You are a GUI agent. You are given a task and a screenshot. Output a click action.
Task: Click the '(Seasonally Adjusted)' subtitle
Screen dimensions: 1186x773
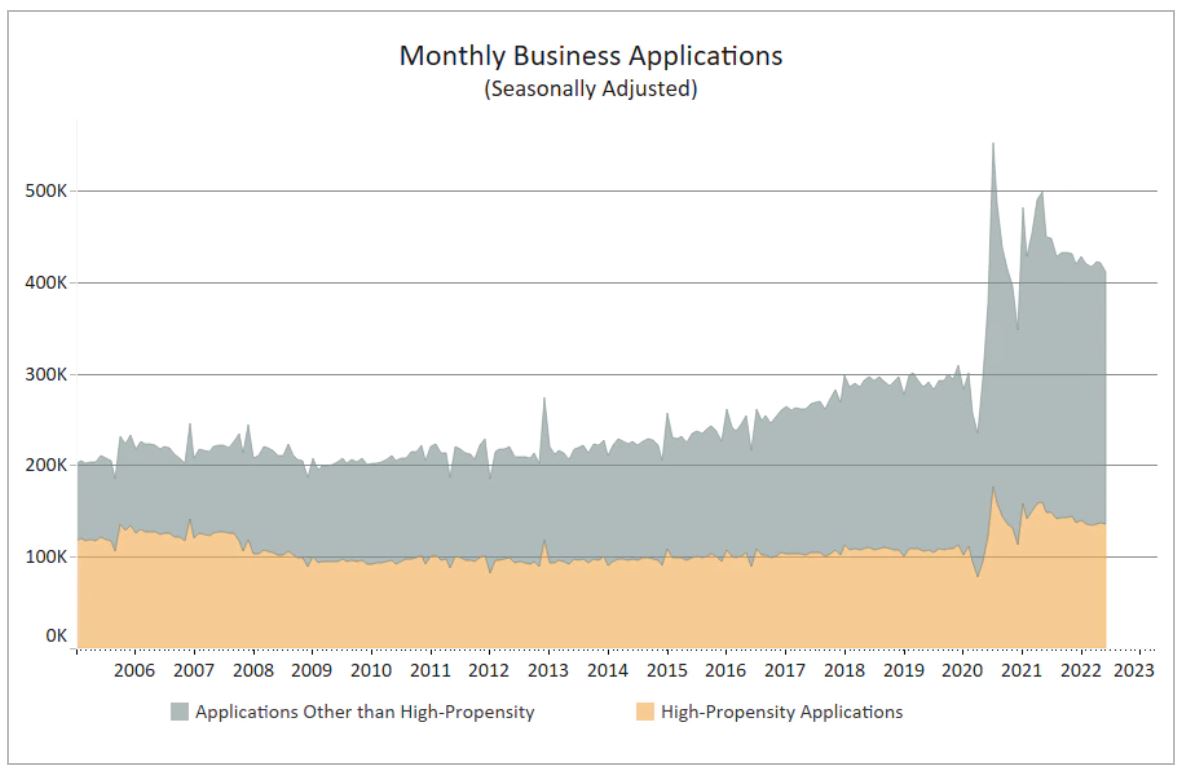pos(590,88)
